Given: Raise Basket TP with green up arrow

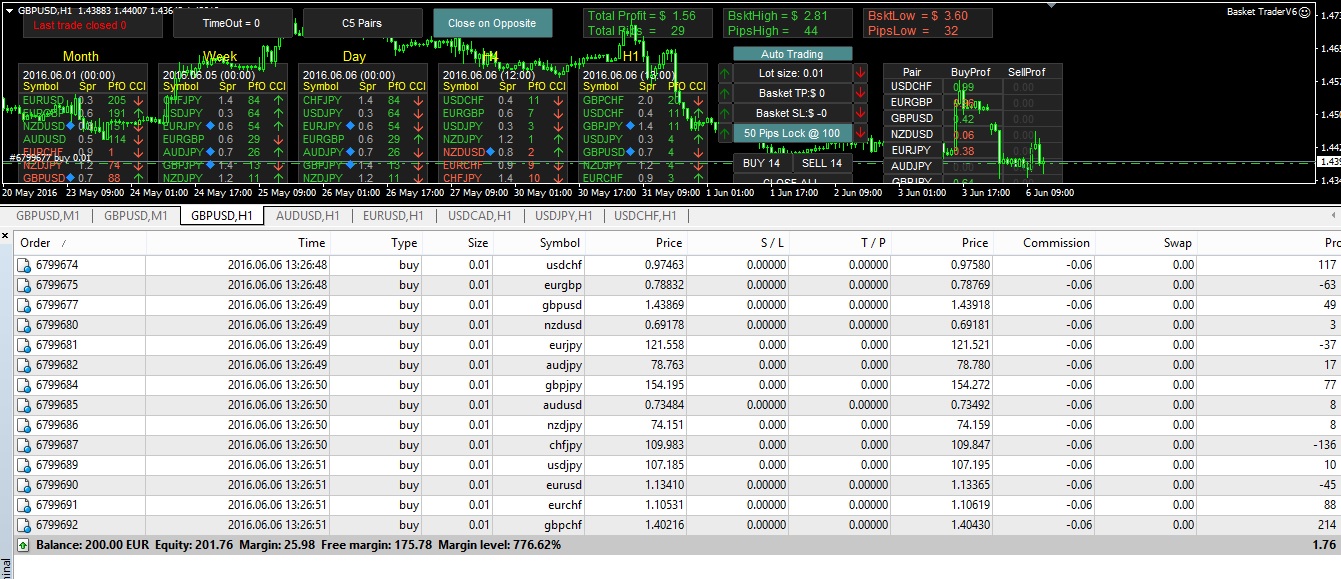Looking at the screenshot, I should tap(725, 93).
